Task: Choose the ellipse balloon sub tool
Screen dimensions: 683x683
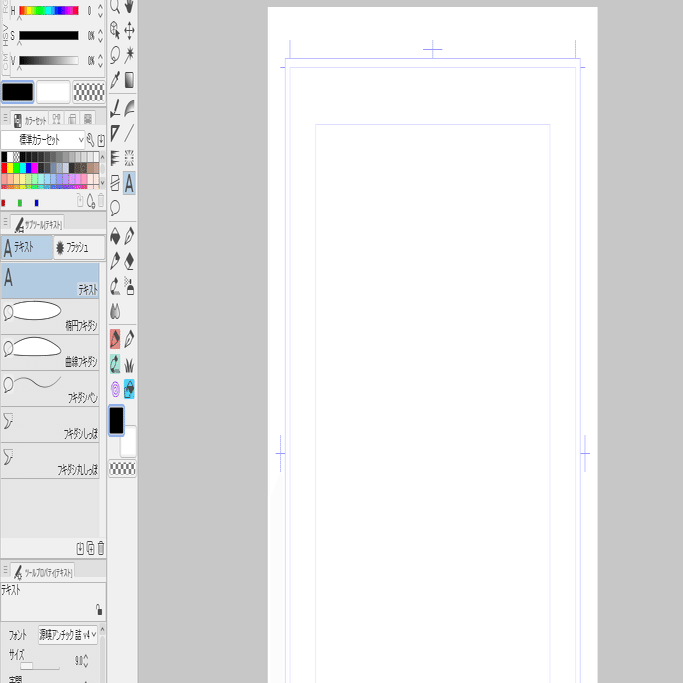Action: (50, 317)
